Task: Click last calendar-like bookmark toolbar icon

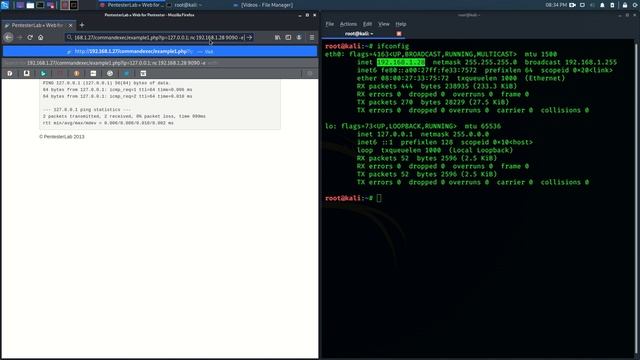Action: click(x=143, y=73)
